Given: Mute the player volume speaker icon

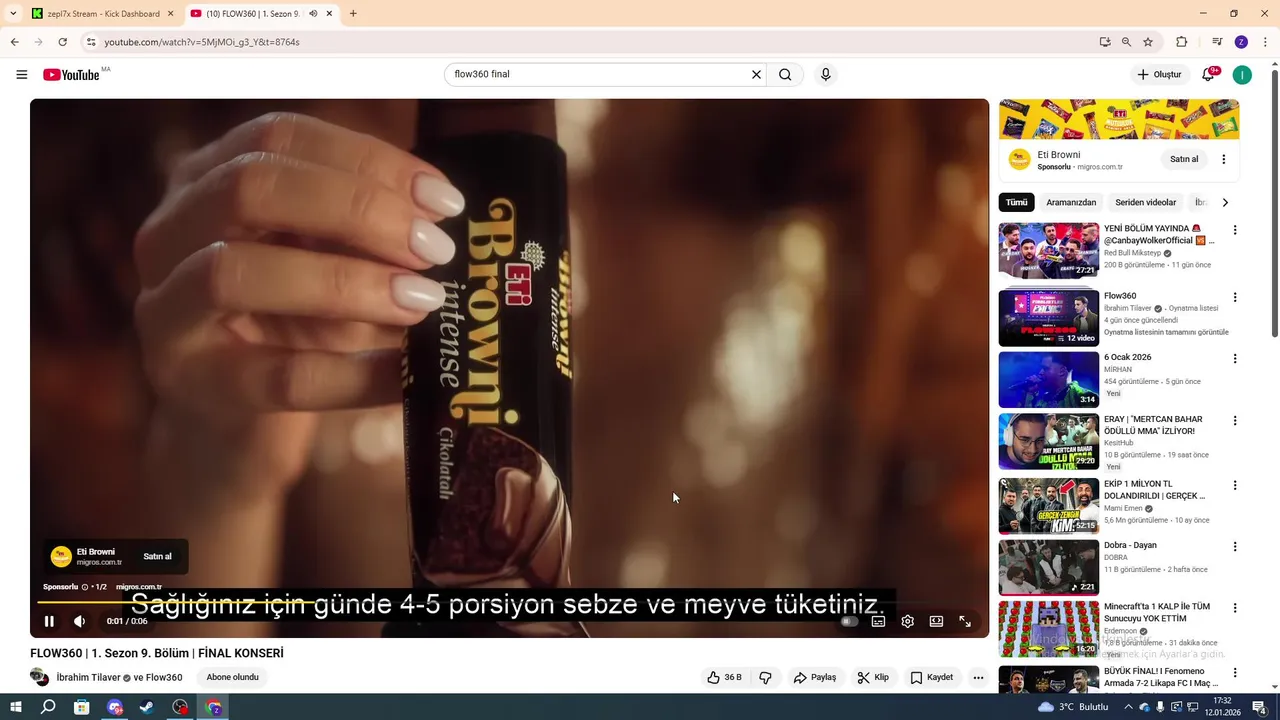Looking at the screenshot, I should [x=80, y=621].
